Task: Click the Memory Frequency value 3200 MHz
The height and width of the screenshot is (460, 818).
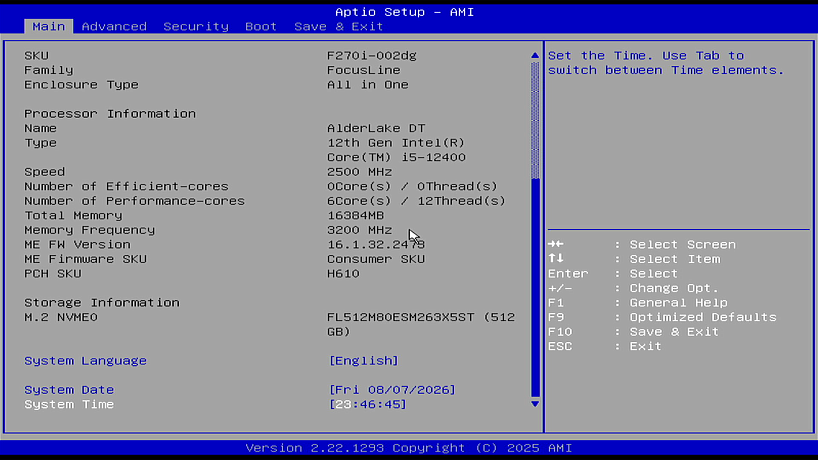Action: coord(359,231)
